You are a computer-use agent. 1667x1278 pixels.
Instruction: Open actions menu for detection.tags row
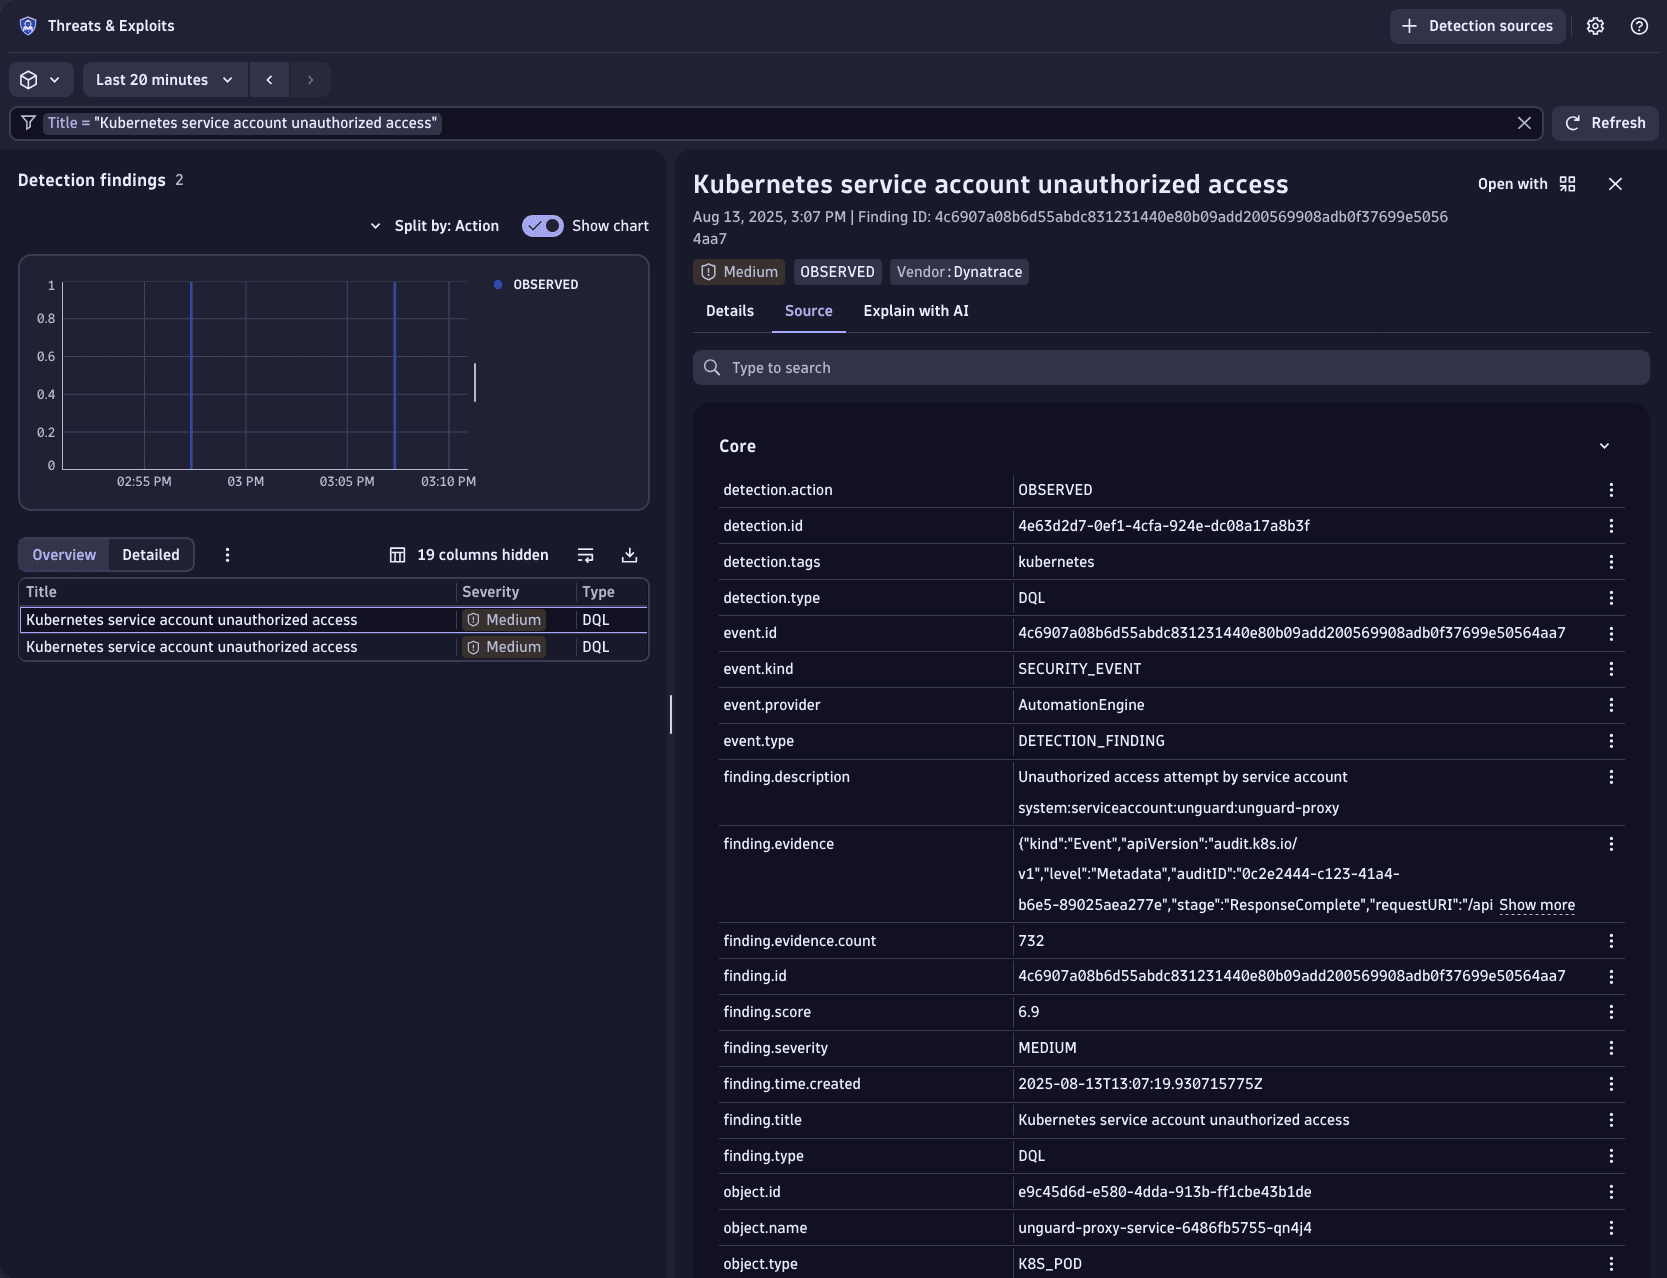click(x=1611, y=562)
